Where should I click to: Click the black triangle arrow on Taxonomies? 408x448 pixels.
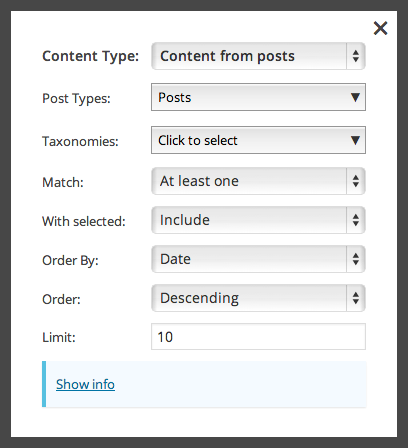(355, 140)
